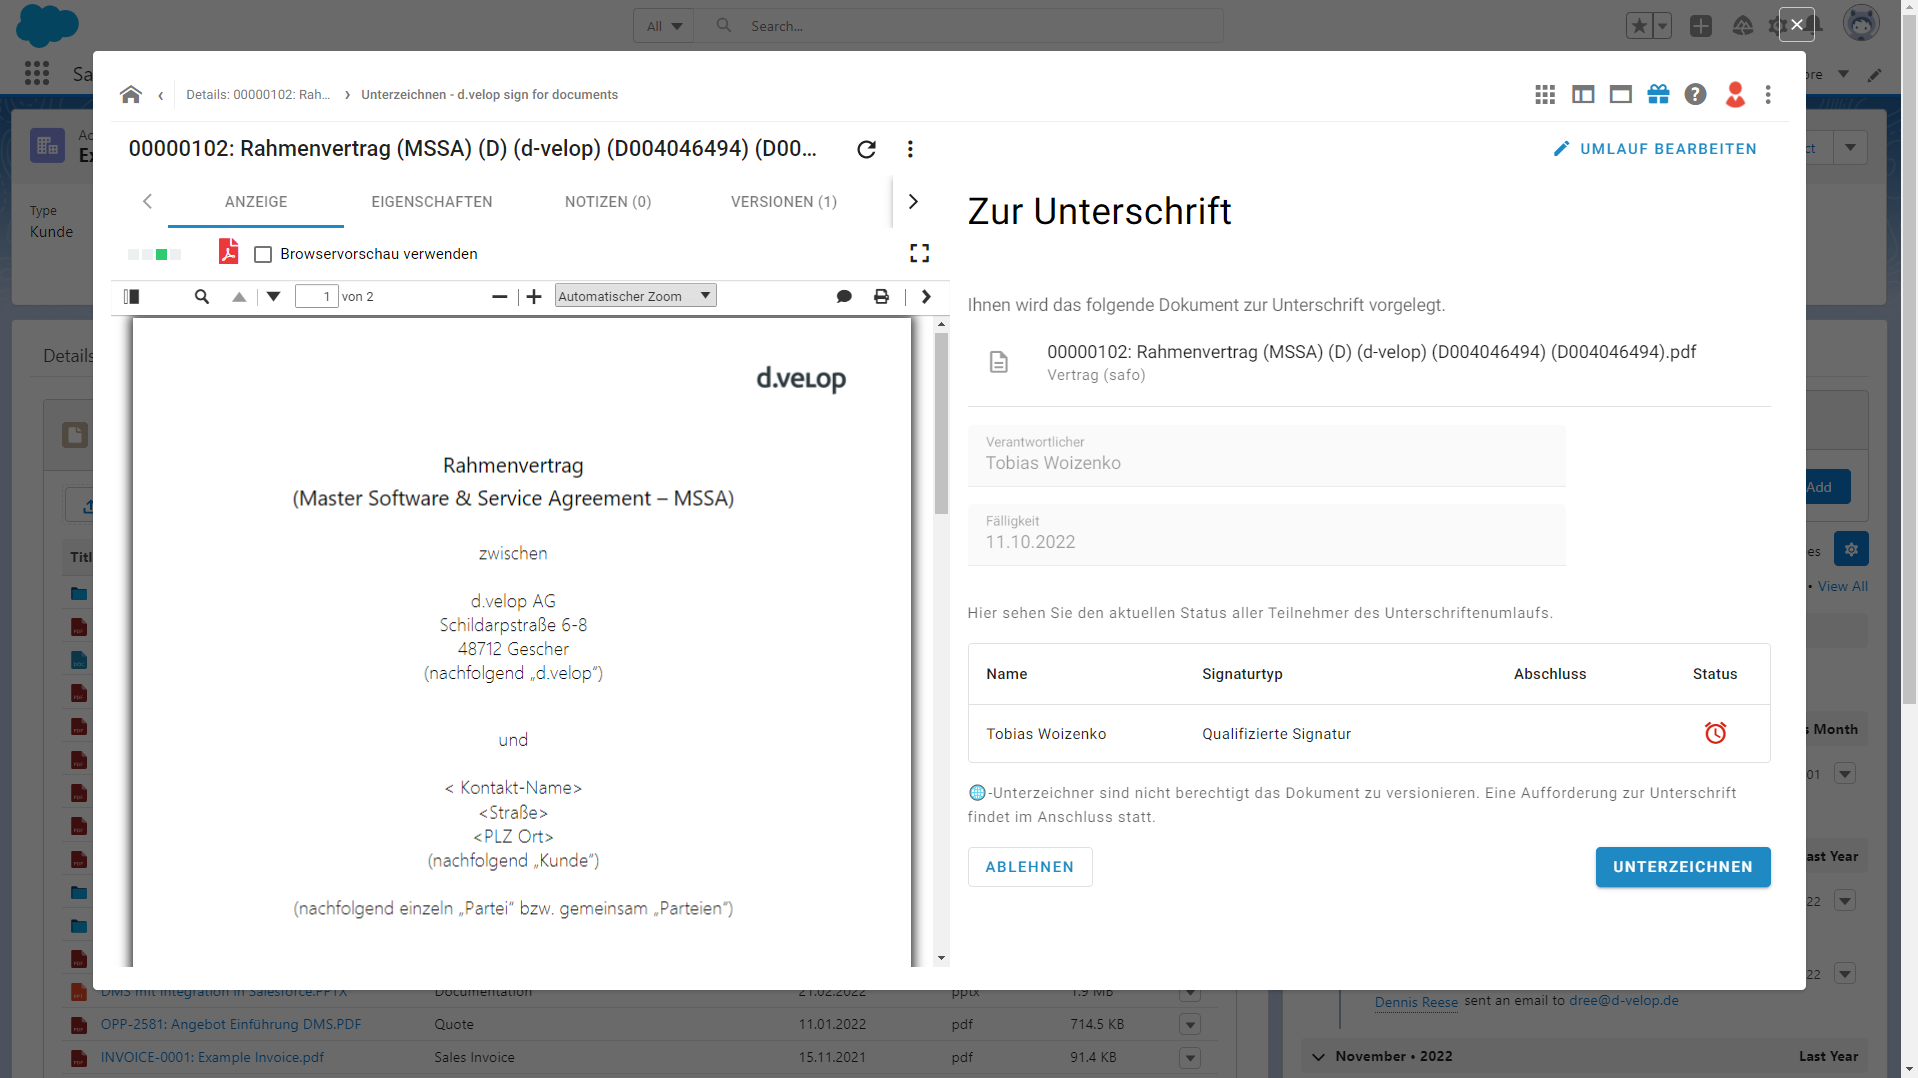
Task: Collapse the November 2022 activity section
Action: pyautogui.click(x=1318, y=1056)
